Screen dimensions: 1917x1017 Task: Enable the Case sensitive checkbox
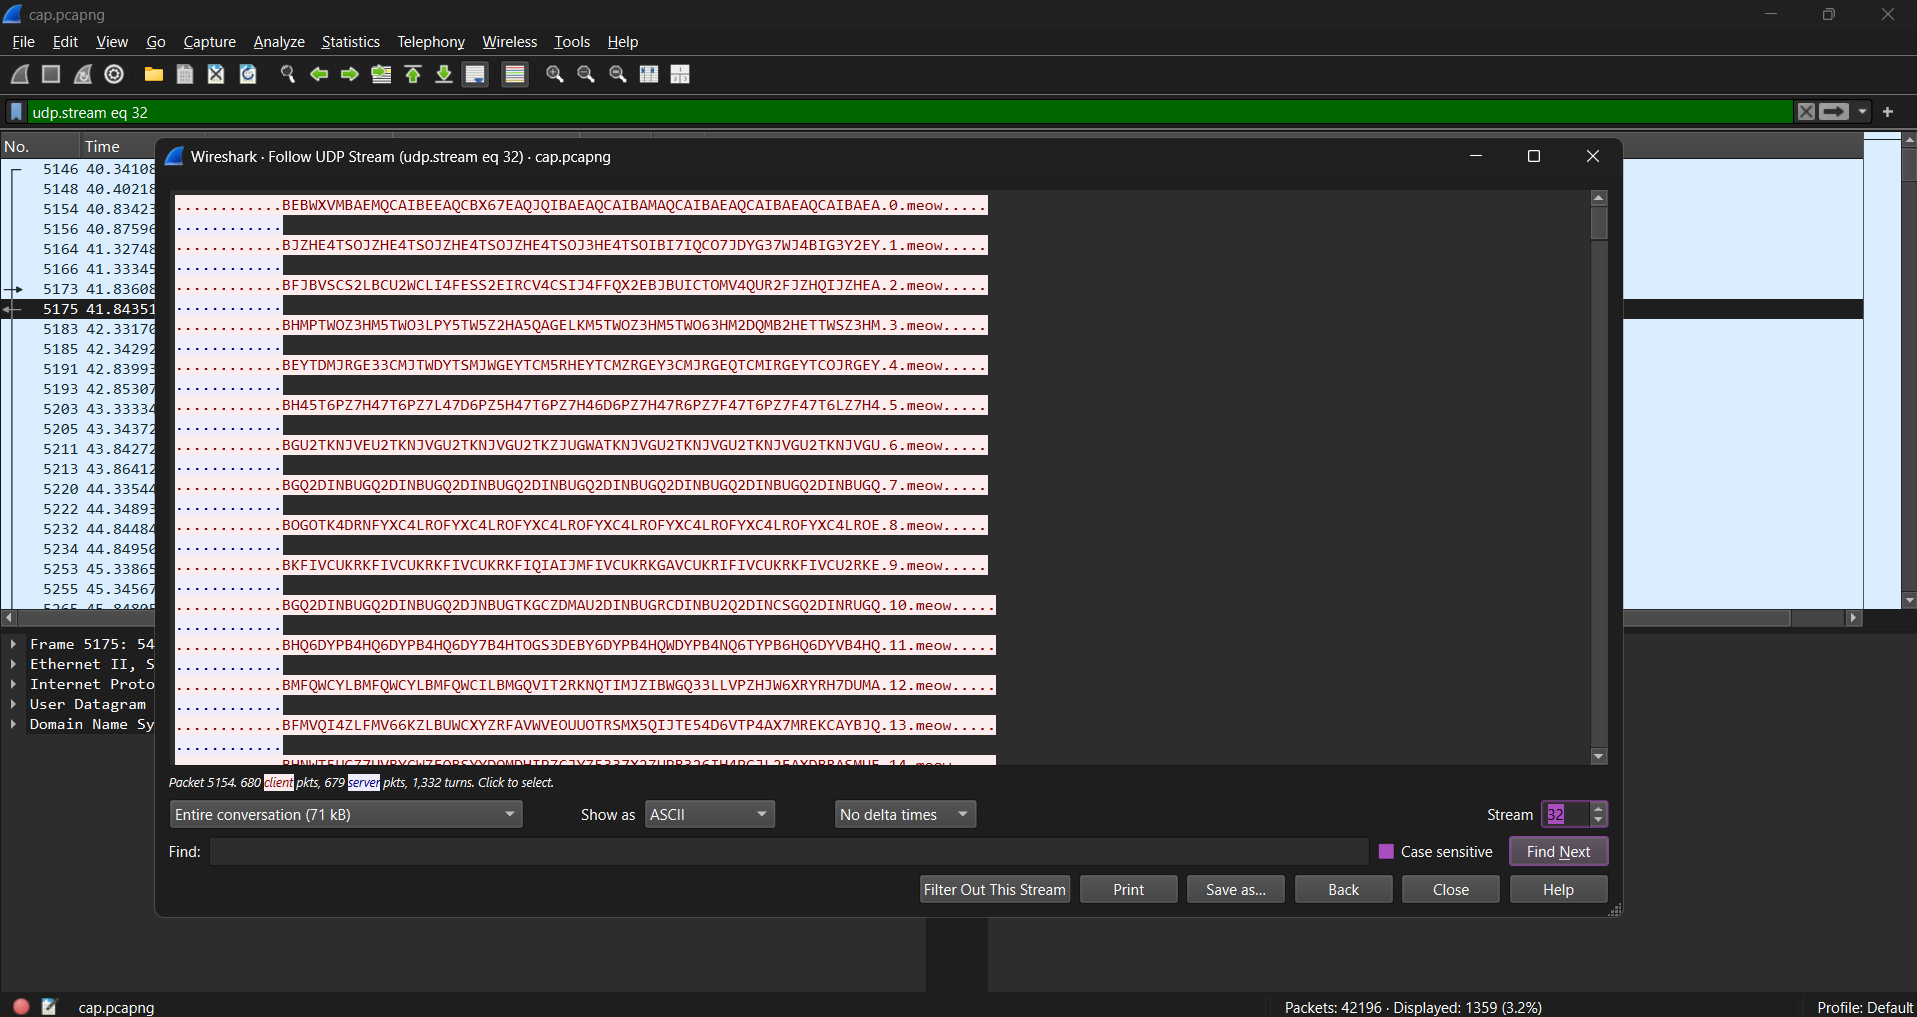point(1386,851)
